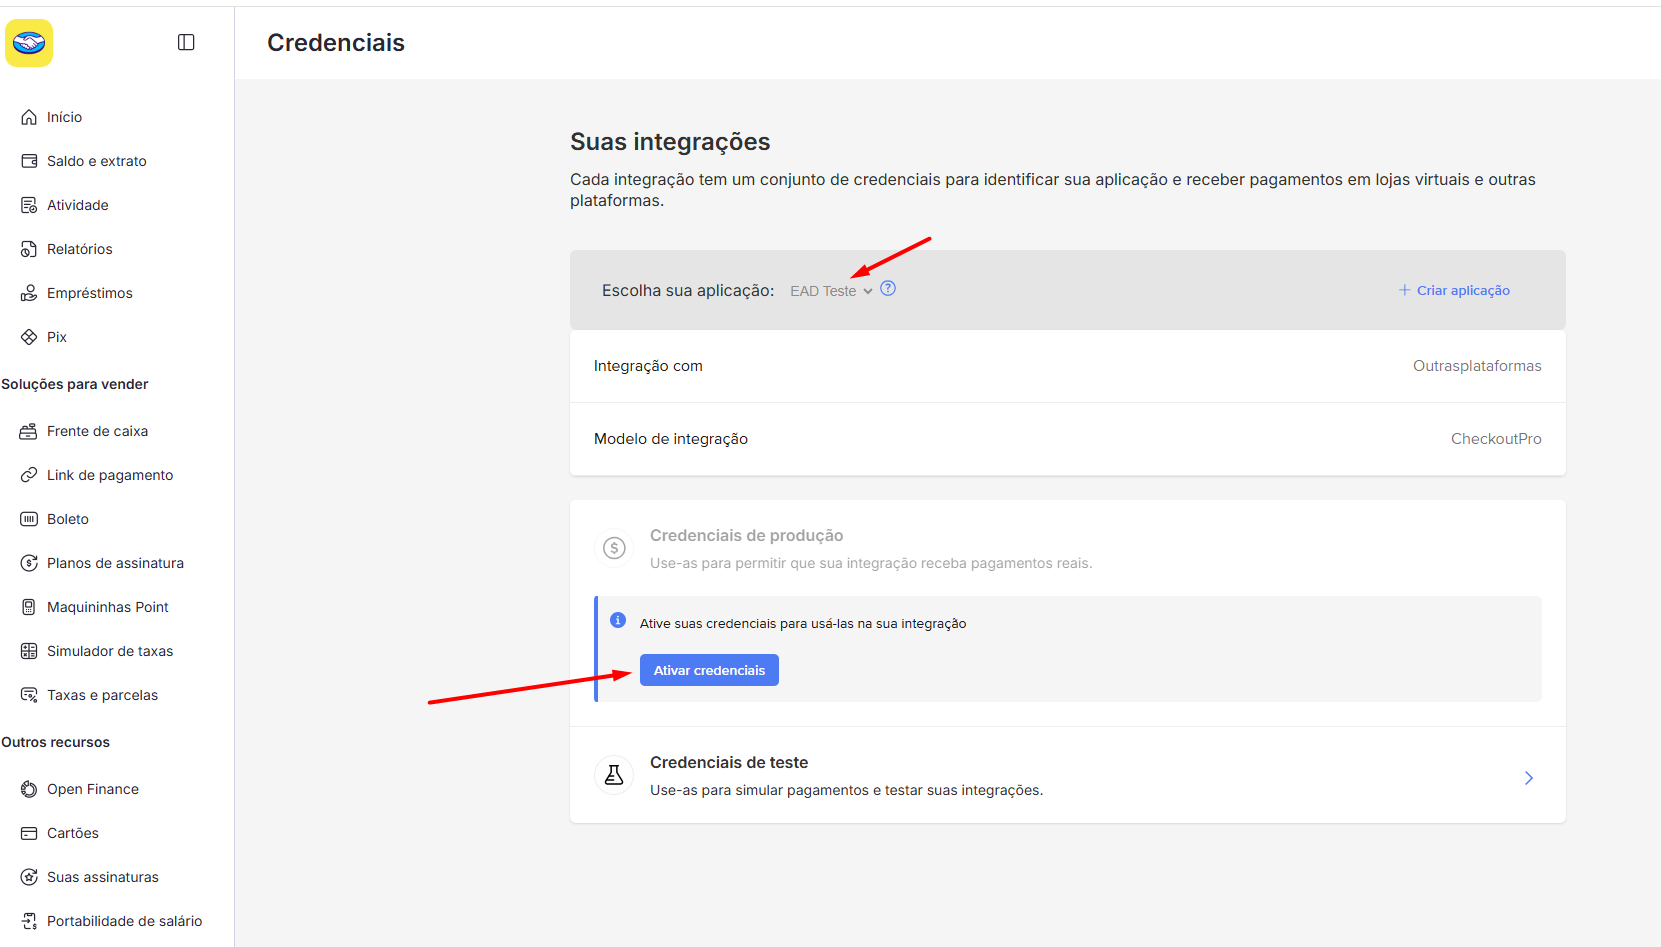
Task: Click the Credenciais de produção heading
Action: pos(747,536)
